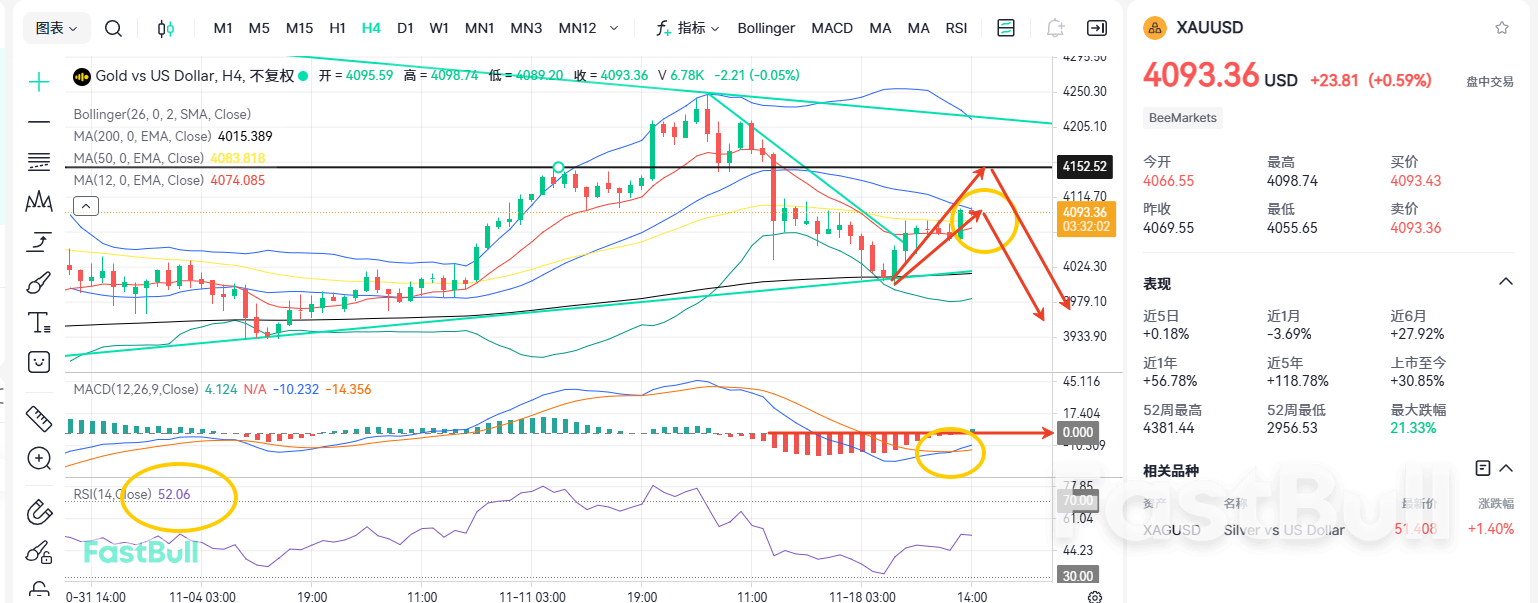Image resolution: width=1538 pixels, height=603 pixels.
Task: Add XAUUSD to favorites with star
Action: [1501, 28]
